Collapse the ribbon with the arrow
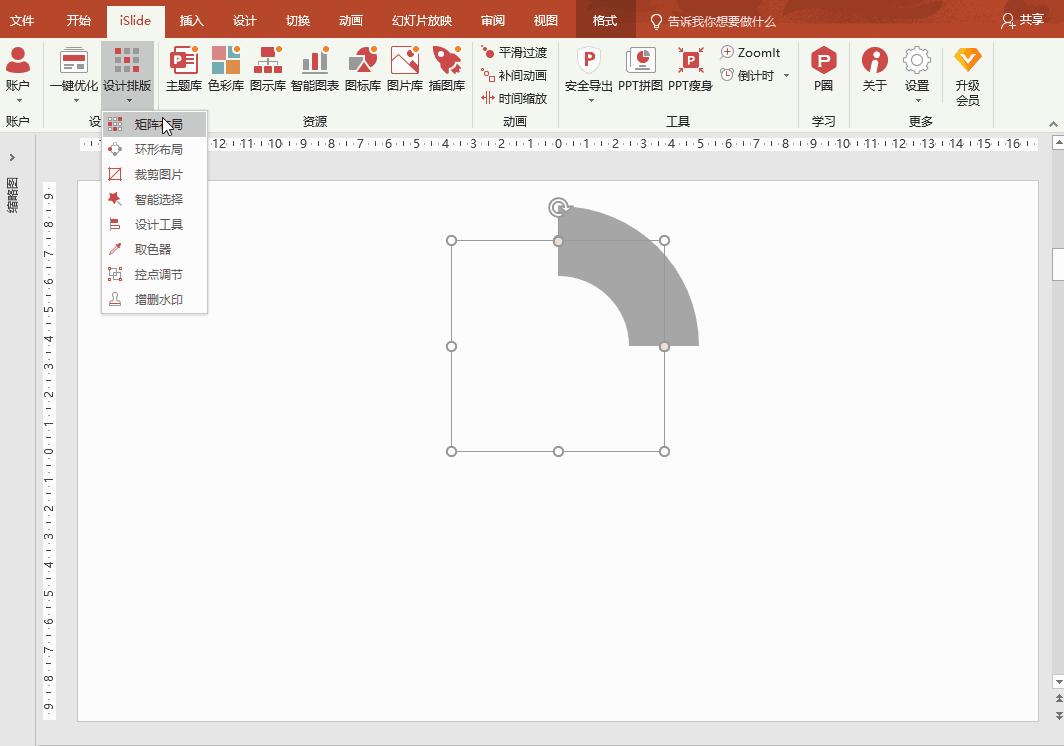Image resolution: width=1064 pixels, height=746 pixels. coord(1053,123)
